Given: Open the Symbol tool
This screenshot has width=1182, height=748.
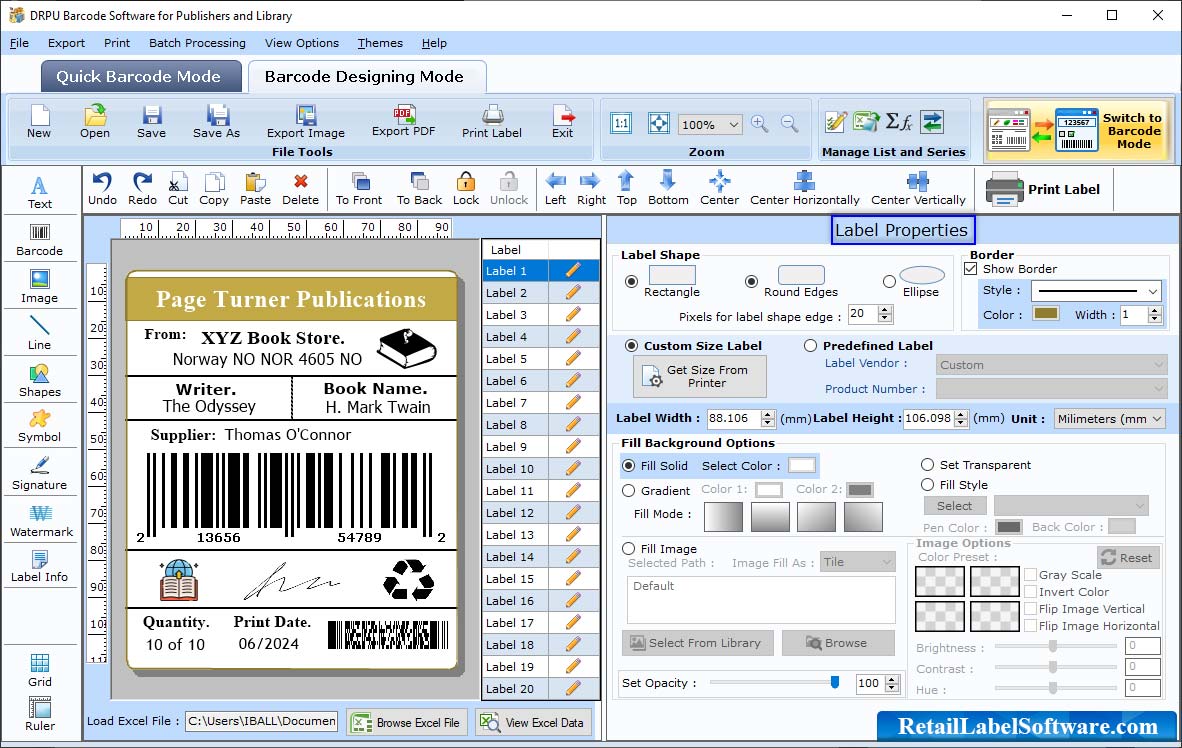Looking at the screenshot, I should (x=39, y=426).
